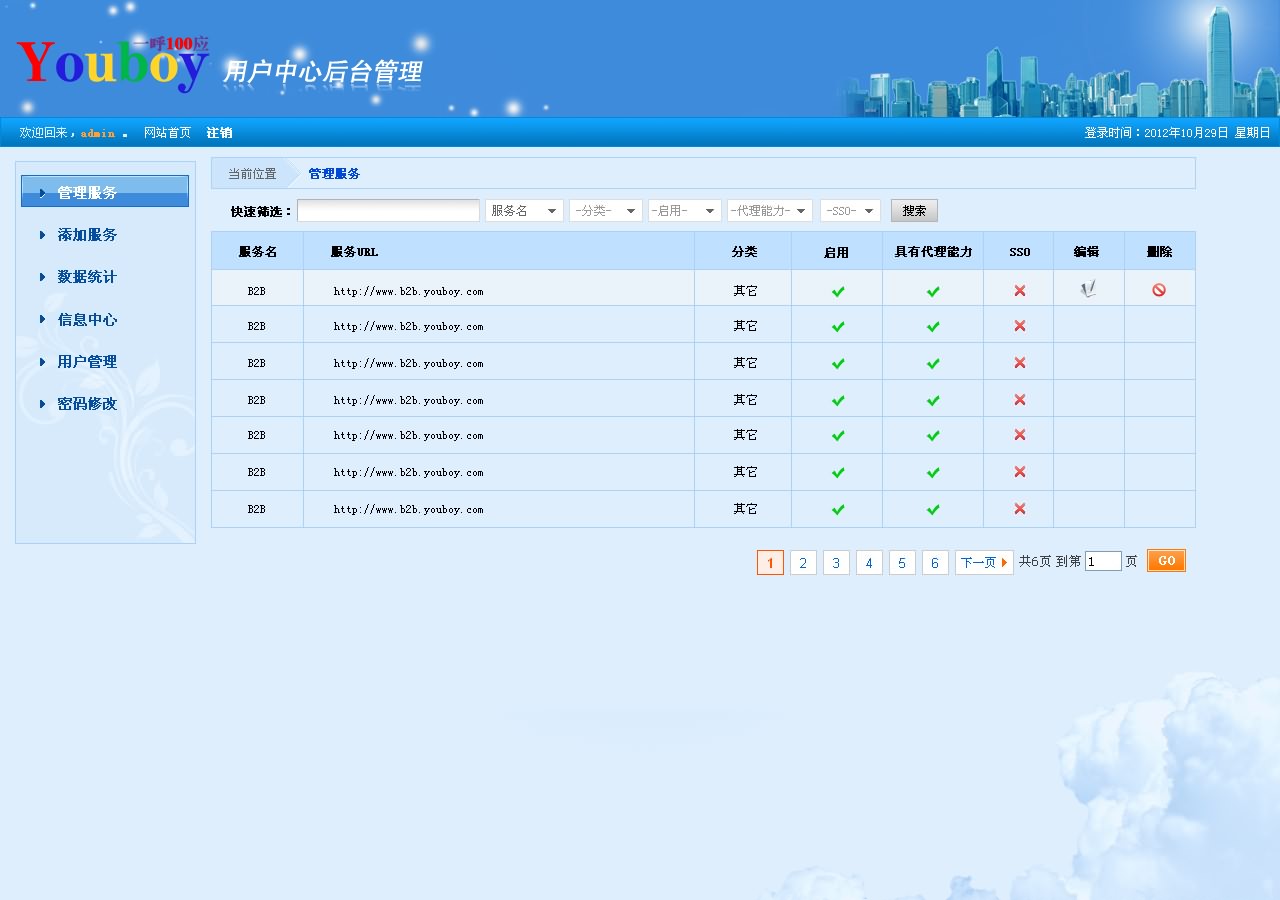Select current page 1 in pagination
The height and width of the screenshot is (900, 1280).
tap(770, 563)
